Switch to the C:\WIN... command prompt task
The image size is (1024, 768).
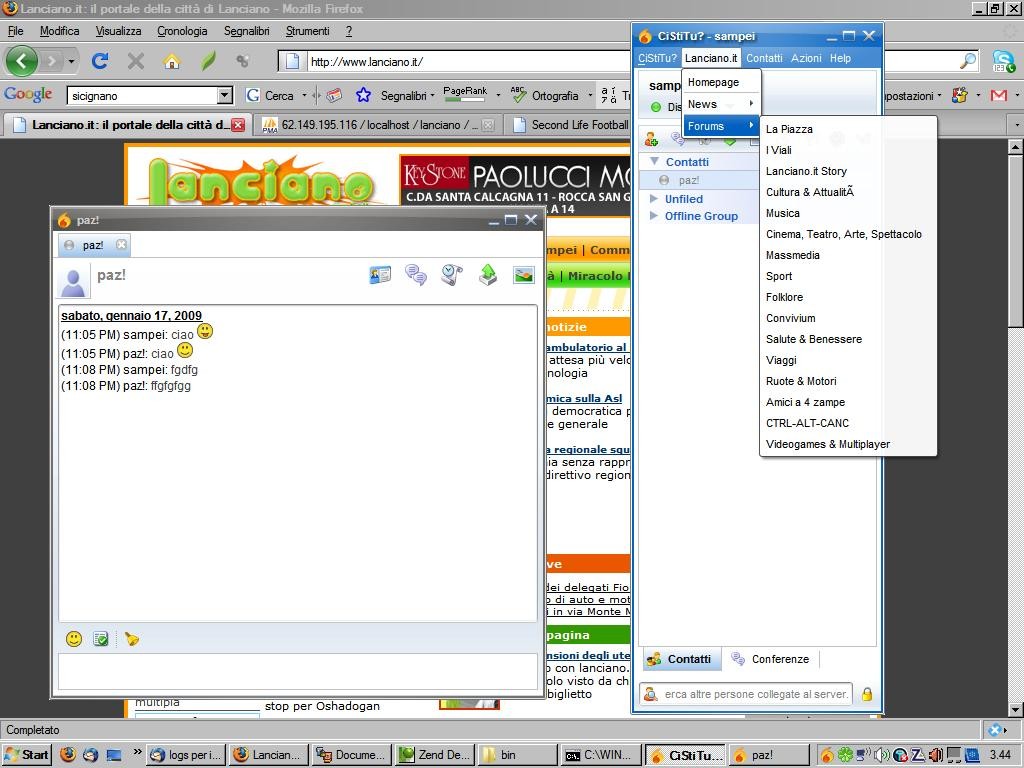click(600, 755)
